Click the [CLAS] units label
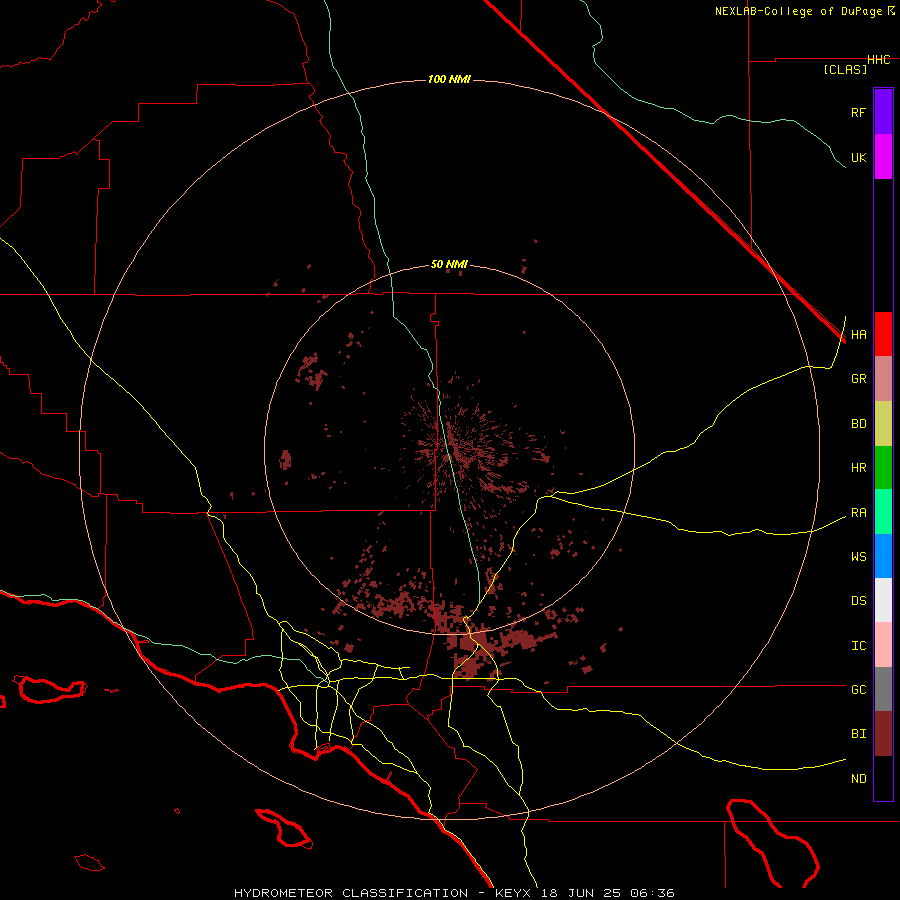 pos(845,69)
